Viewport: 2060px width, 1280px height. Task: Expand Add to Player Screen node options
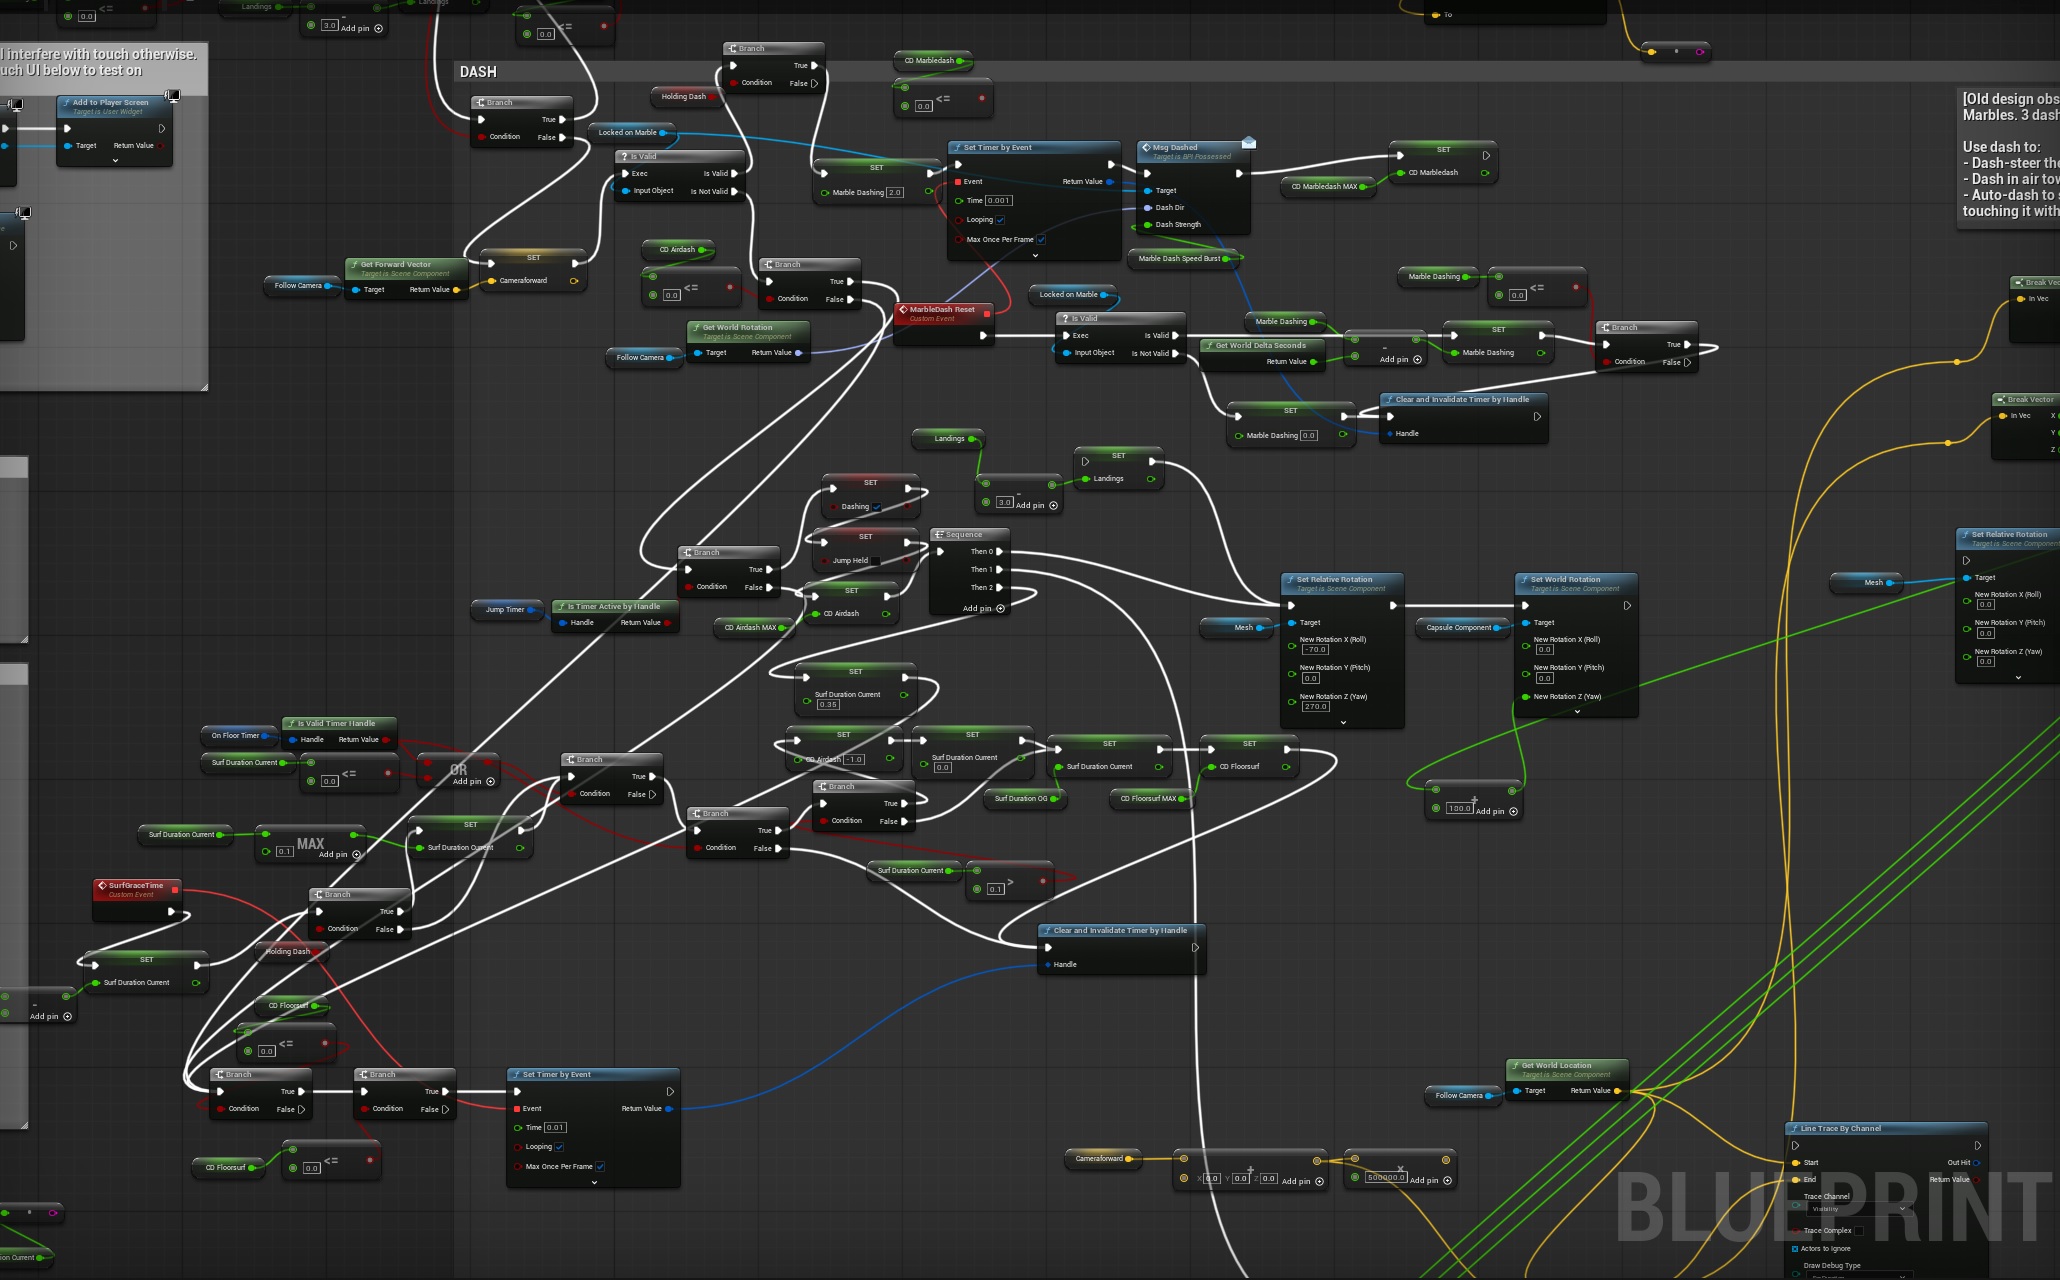pyautogui.click(x=116, y=160)
